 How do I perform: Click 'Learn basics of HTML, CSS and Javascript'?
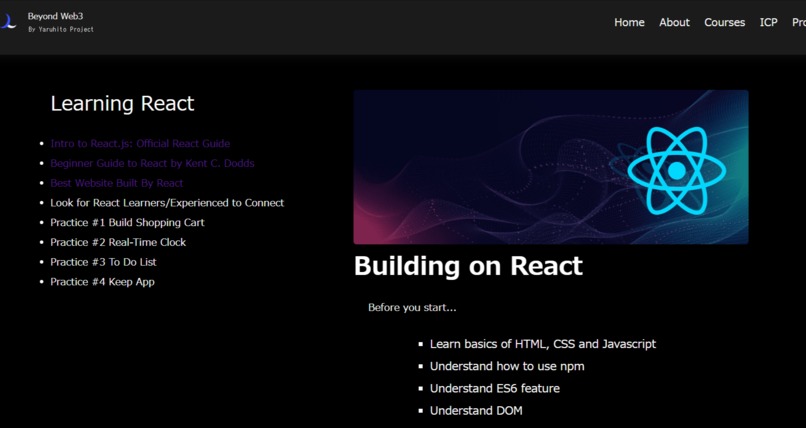pos(543,344)
